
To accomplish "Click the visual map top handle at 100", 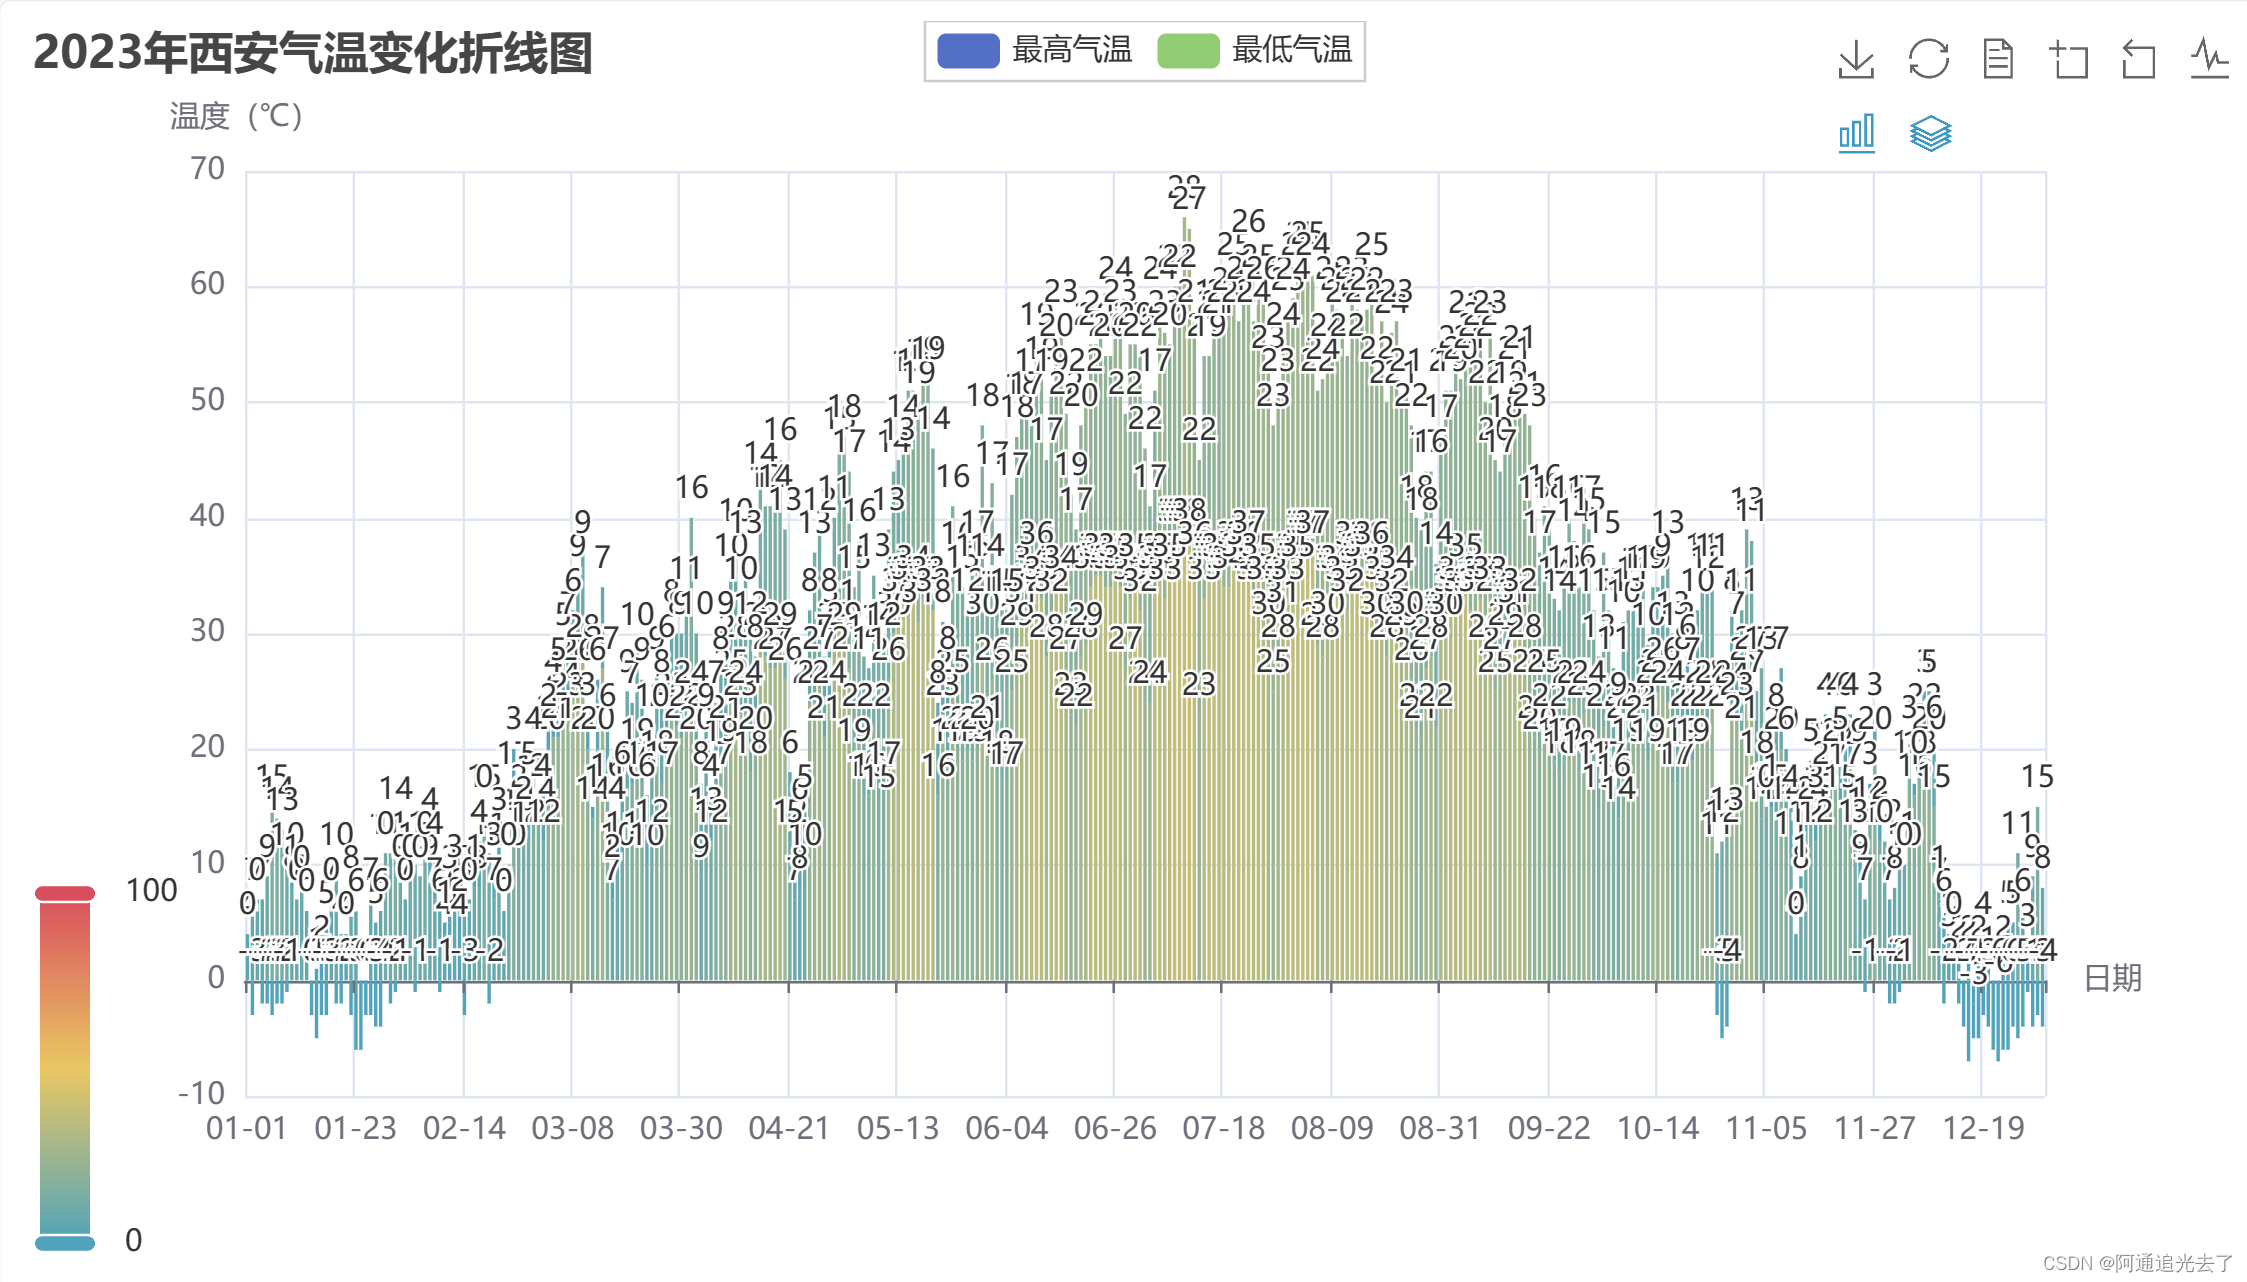I will pos(65,893).
